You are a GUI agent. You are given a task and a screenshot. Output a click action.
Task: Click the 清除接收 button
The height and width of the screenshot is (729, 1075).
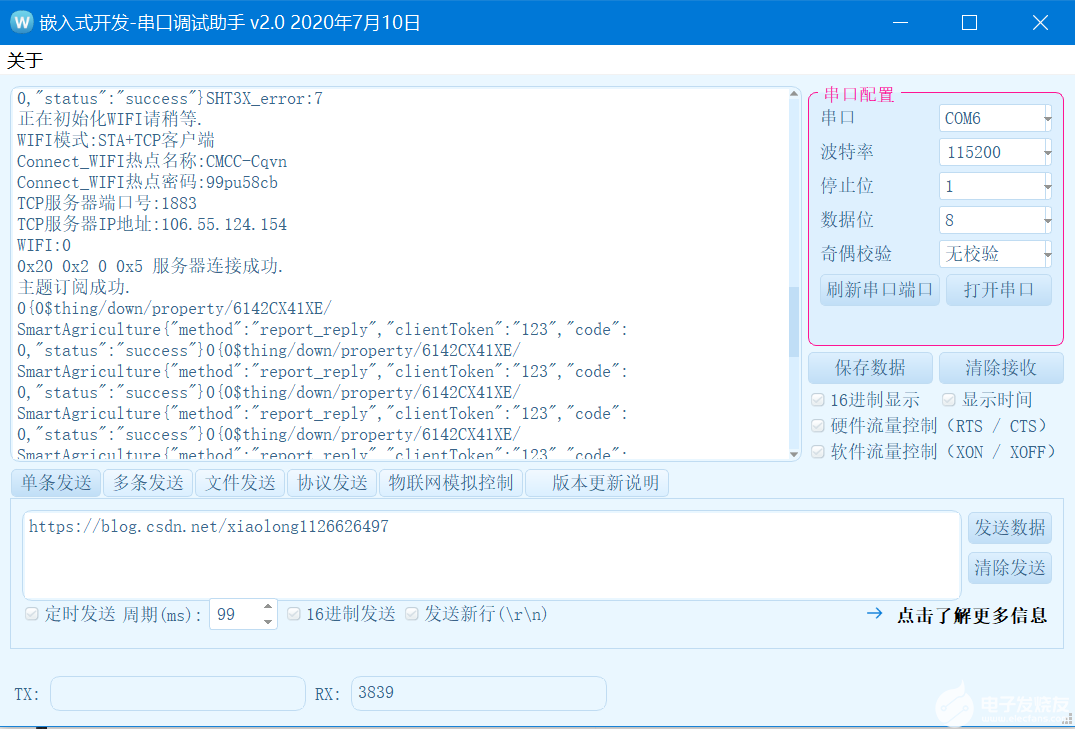point(1000,368)
